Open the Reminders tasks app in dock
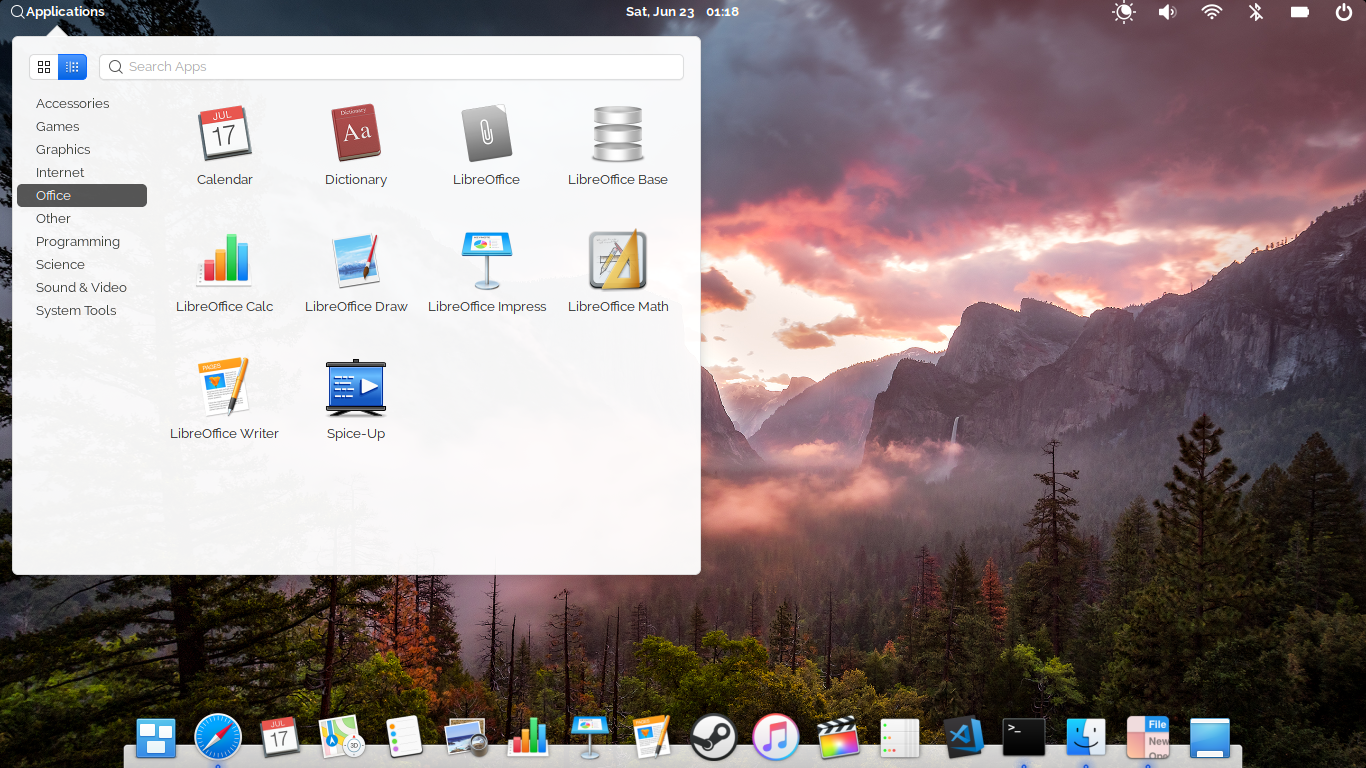The height and width of the screenshot is (768, 1366). pyautogui.click(x=404, y=738)
